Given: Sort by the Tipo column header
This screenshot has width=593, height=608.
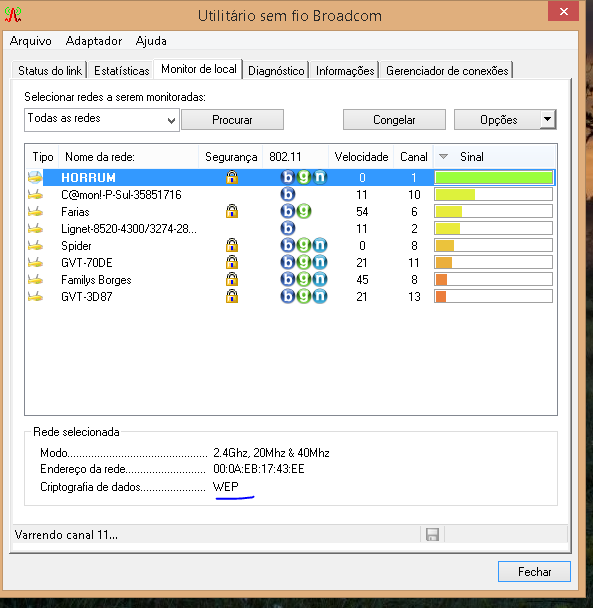Looking at the screenshot, I should 42,157.
